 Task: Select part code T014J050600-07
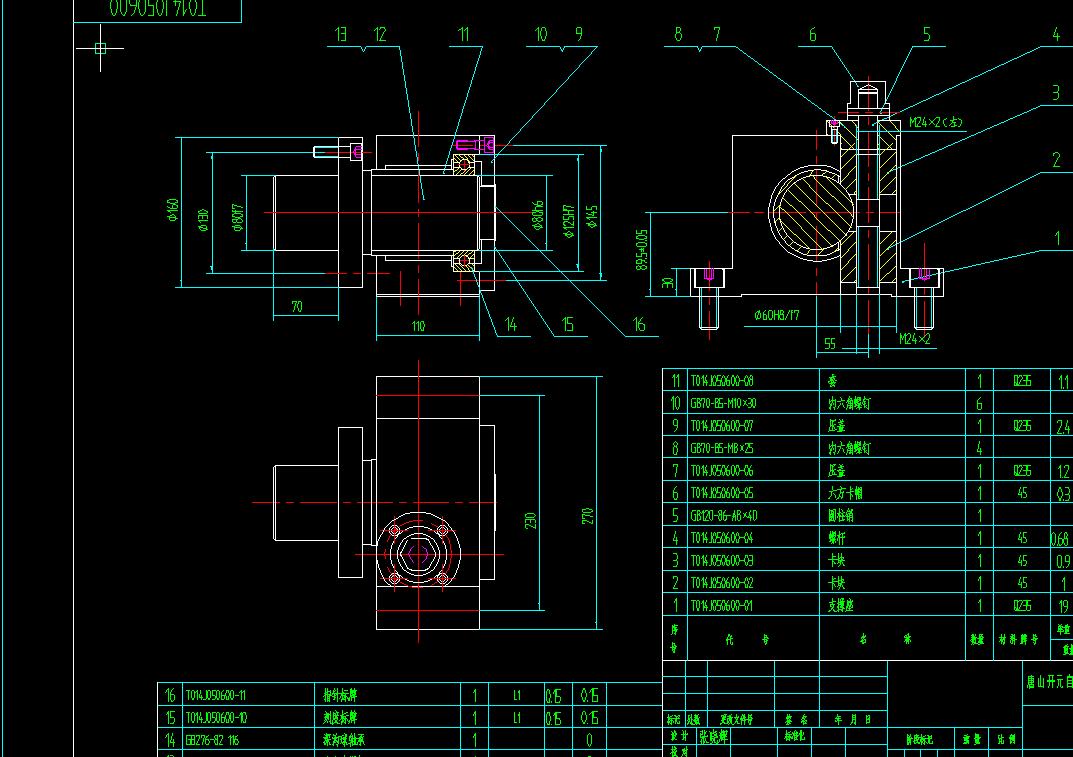coord(722,426)
